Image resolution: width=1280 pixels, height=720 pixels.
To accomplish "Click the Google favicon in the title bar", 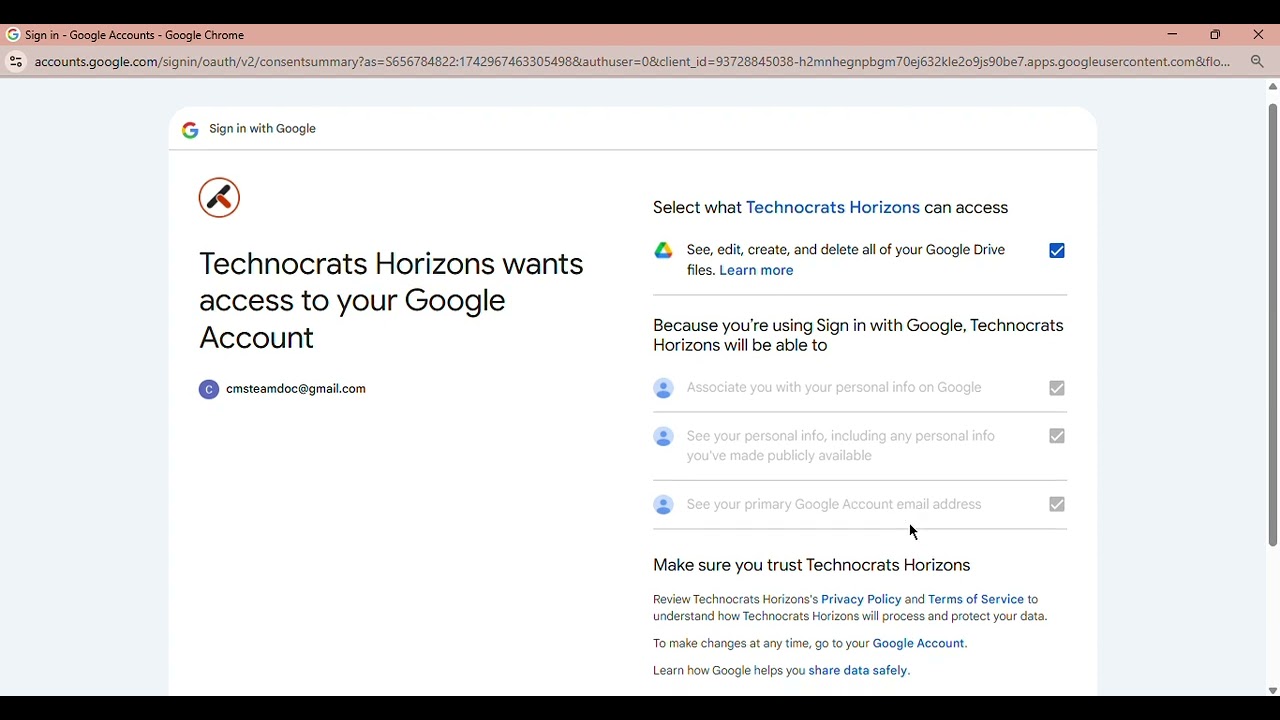I will point(13,35).
